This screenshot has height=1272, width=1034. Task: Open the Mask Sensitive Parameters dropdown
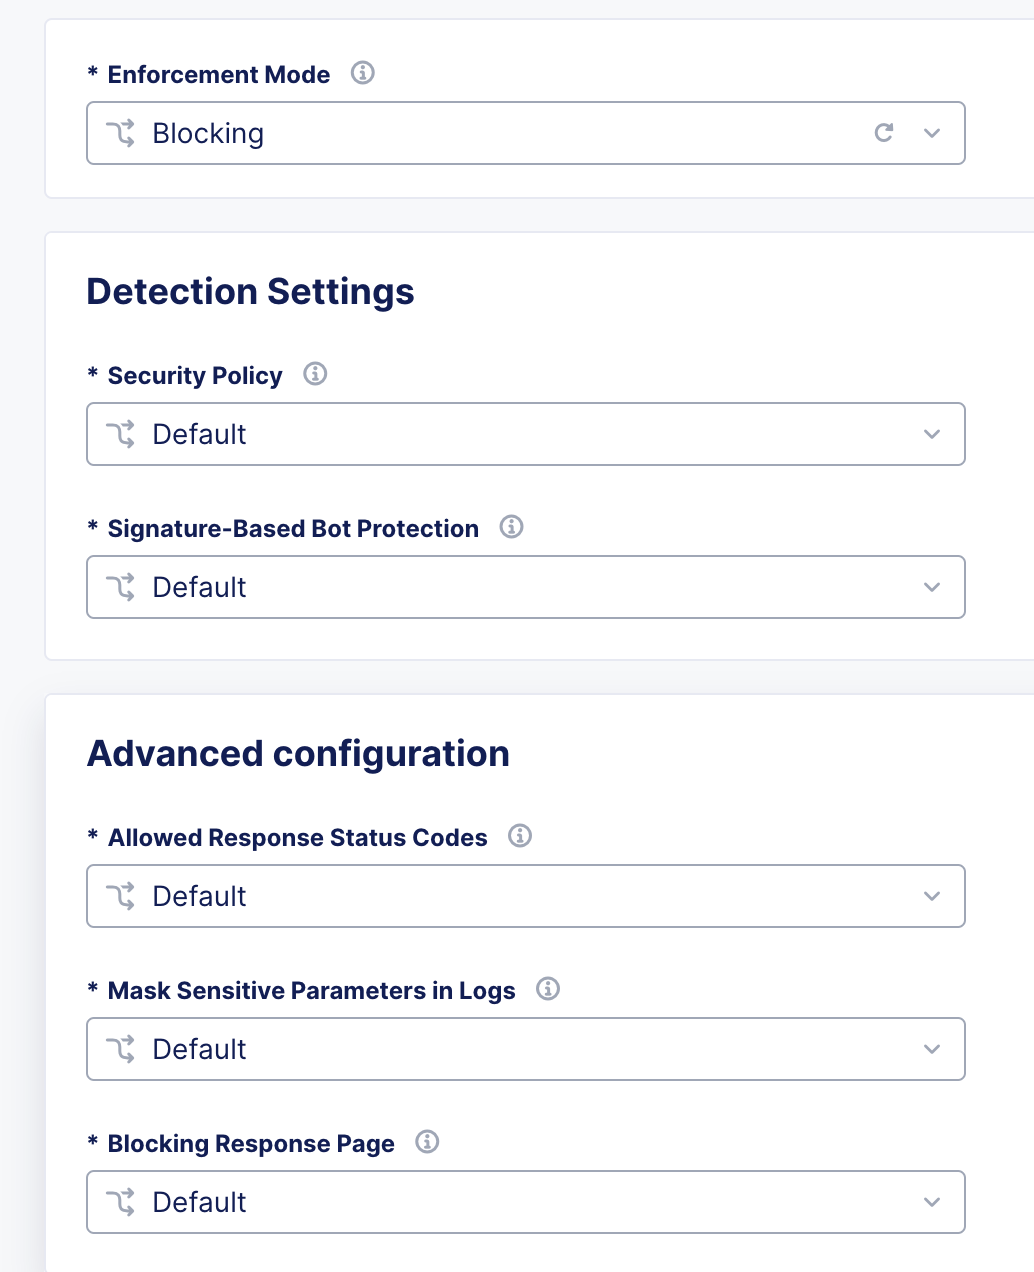coord(931,1048)
